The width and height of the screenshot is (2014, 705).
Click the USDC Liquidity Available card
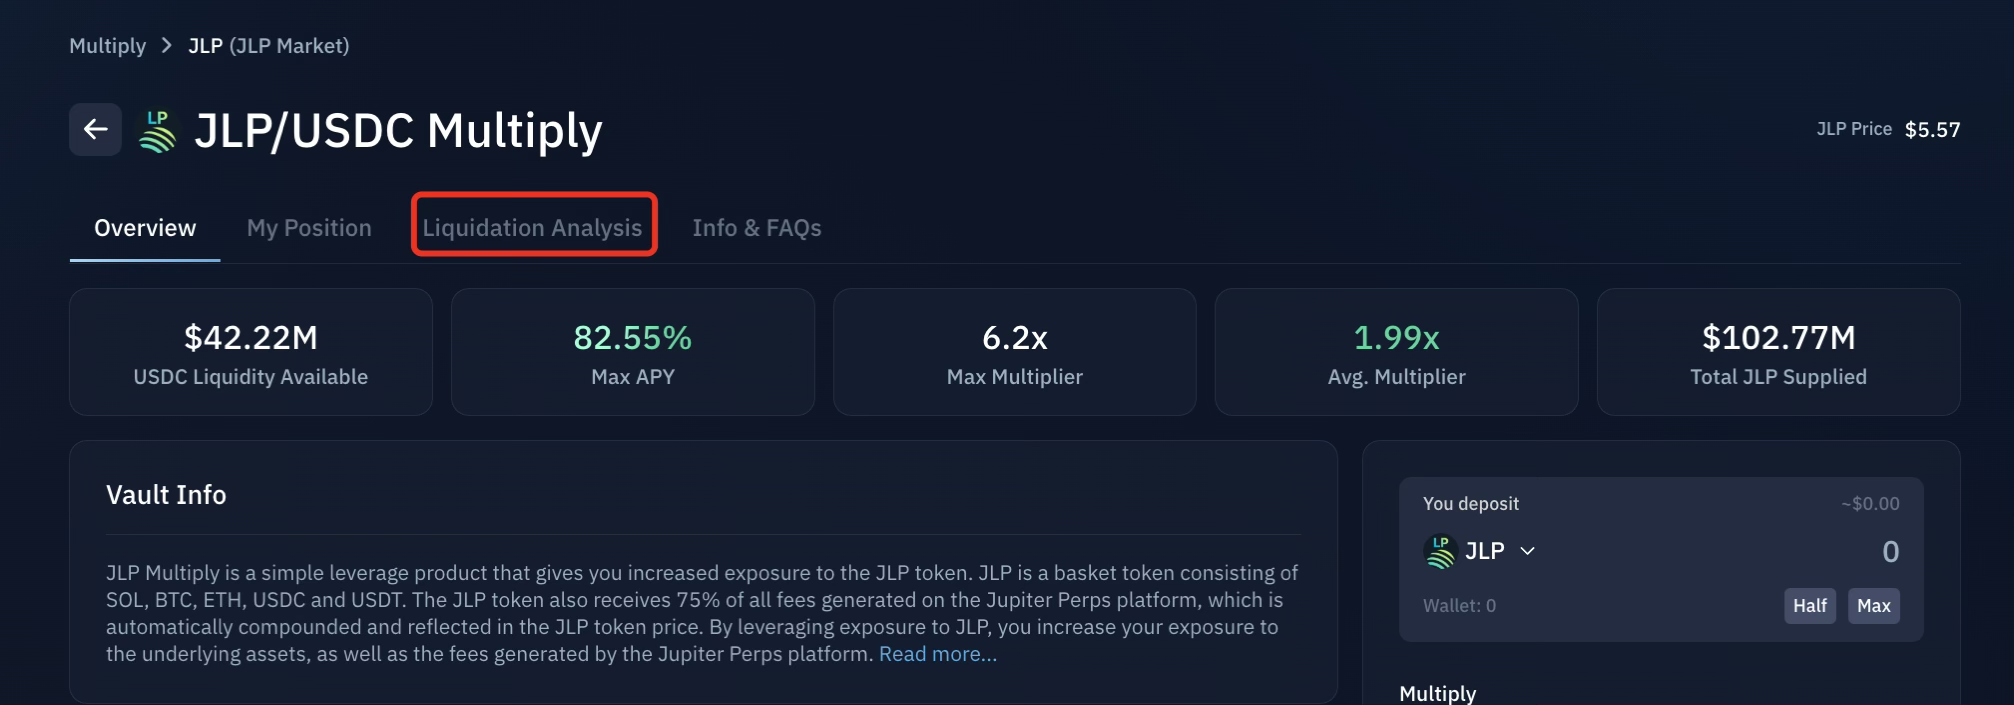tap(251, 352)
